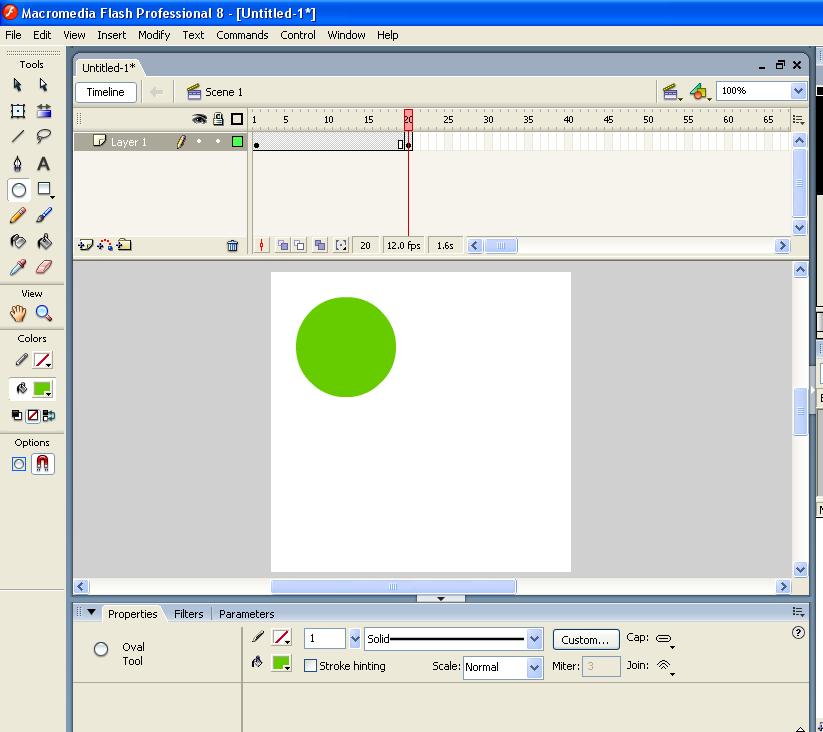Select the Paint Bucket tool
823x732 pixels.
(x=44, y=241)
